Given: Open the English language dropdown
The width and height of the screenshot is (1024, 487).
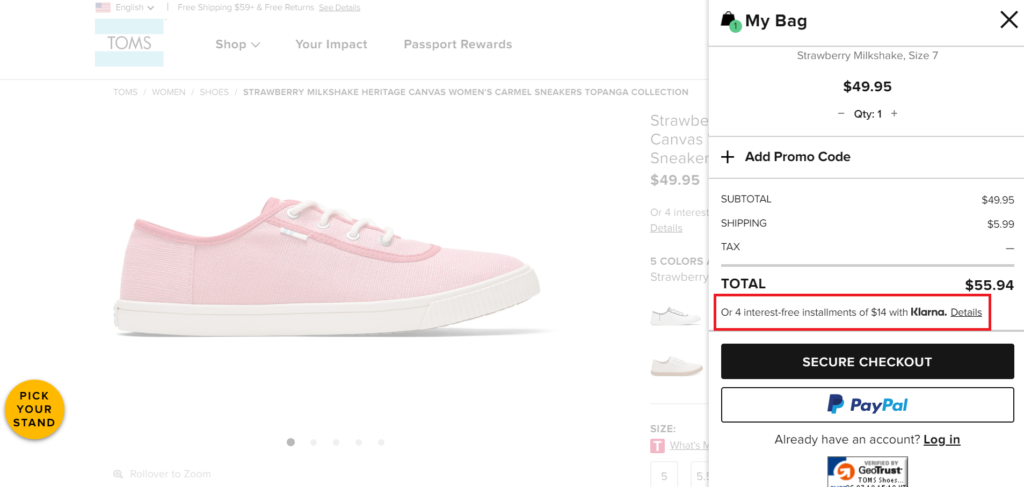Looking at the screenshot, I should click(x=125, y=8).
